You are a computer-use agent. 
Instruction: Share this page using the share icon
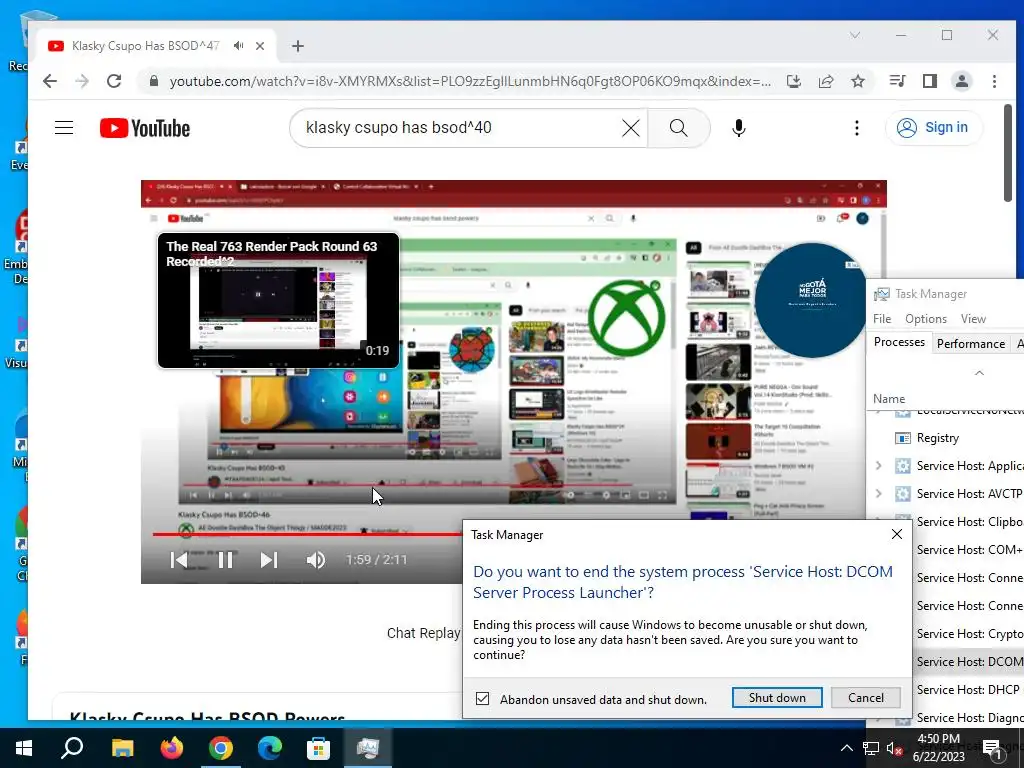point(825,81)
